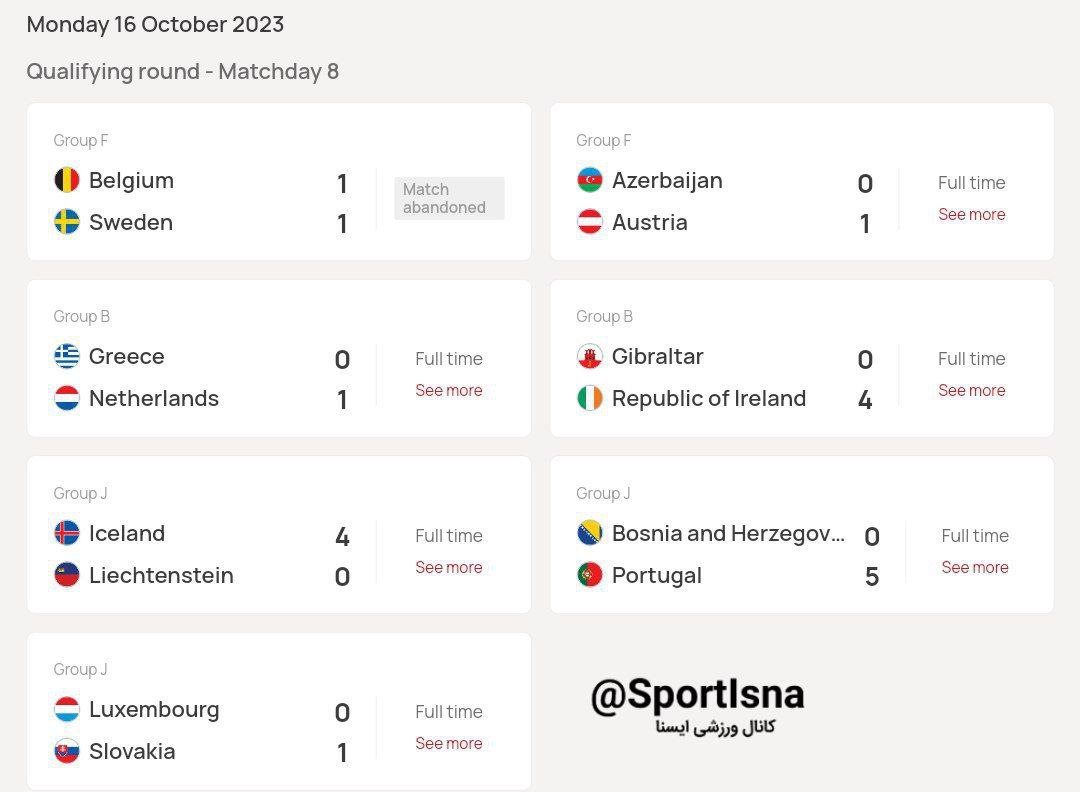Viewport: 1080px width, 792px height.
Task: Click the Greece flag icon
Action: pyautogui.click(x=67, y=356)
